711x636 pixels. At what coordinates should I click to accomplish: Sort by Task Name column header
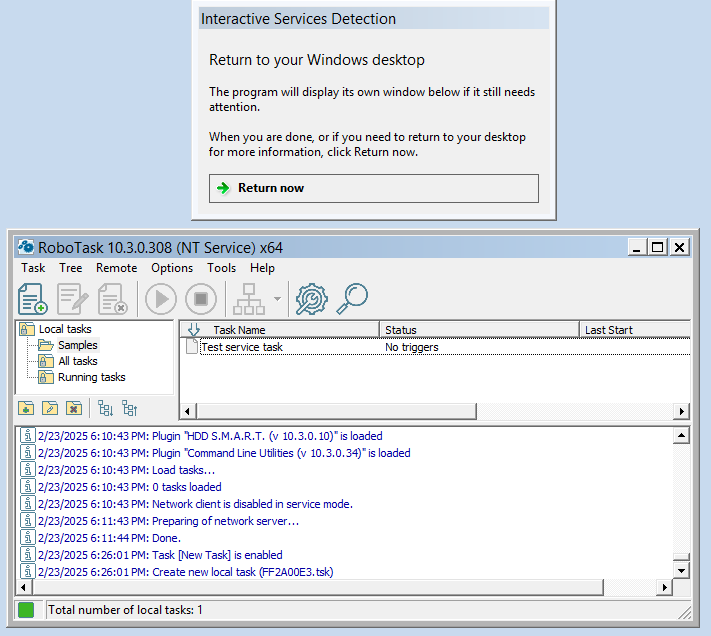(279, 330)
